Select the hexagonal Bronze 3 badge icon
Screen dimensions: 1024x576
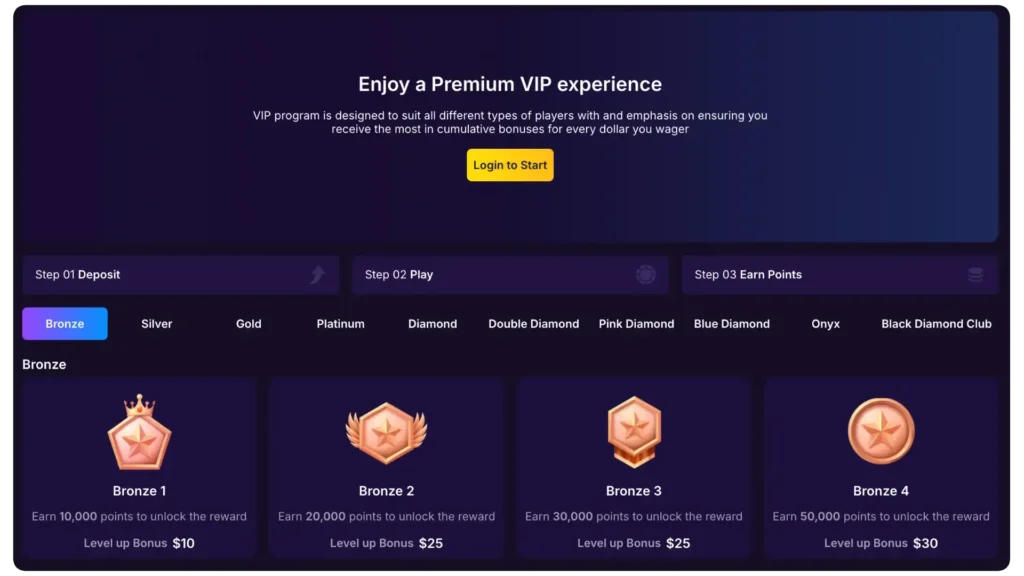point(633,432)
